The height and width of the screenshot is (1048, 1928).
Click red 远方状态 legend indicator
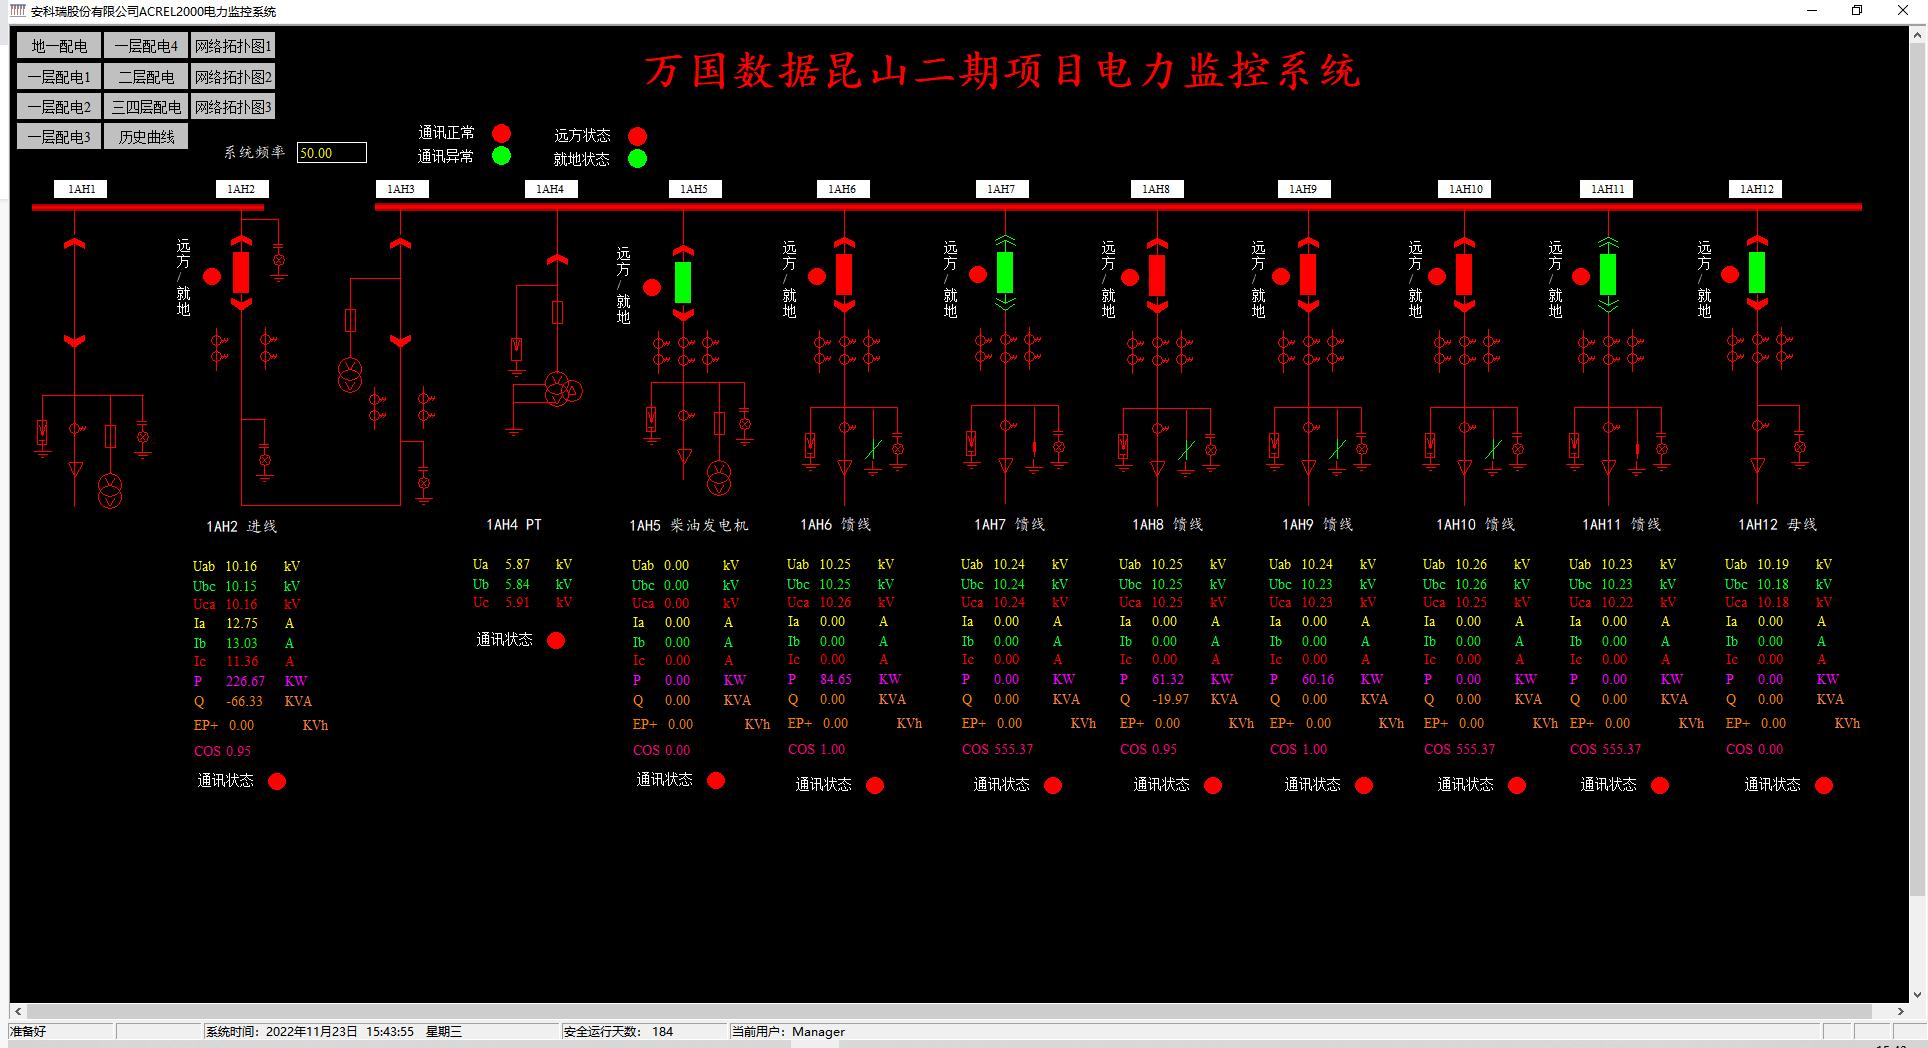point(637,136)
